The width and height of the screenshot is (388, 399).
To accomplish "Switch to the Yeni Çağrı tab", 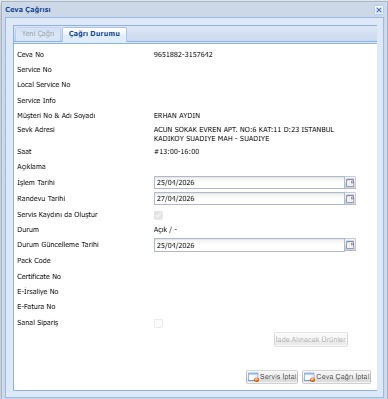I will pyautogui.click(x=38, y=34).
